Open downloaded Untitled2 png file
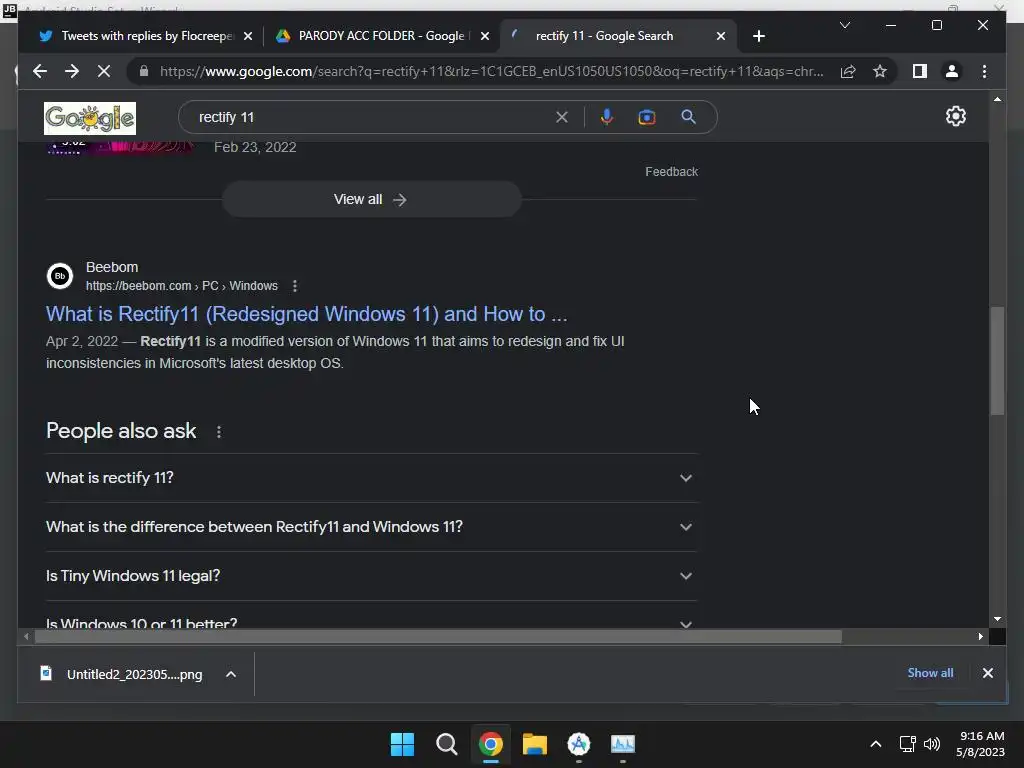The height and width of the screenshot is (768, 1024). [124, 674]
